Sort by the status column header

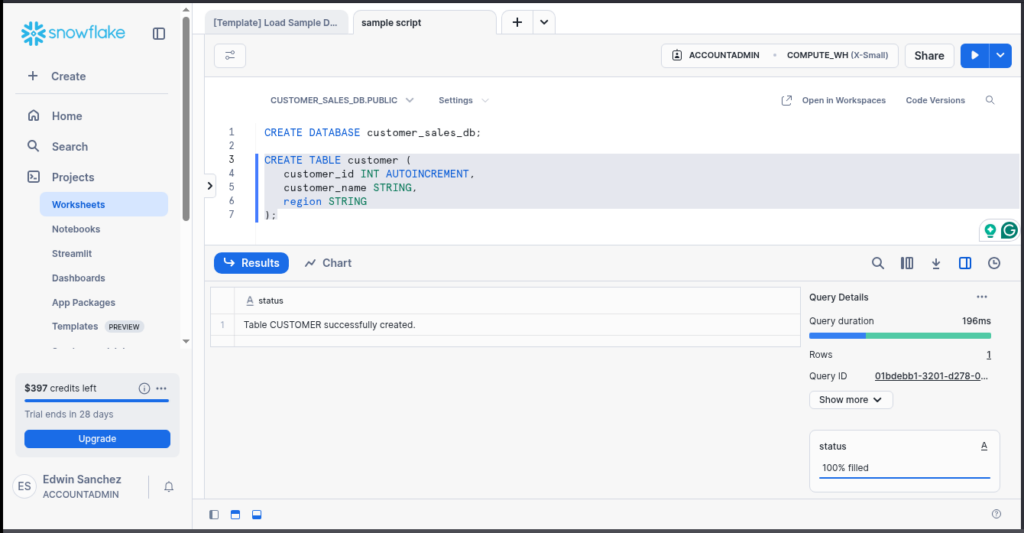click(517, 300)
